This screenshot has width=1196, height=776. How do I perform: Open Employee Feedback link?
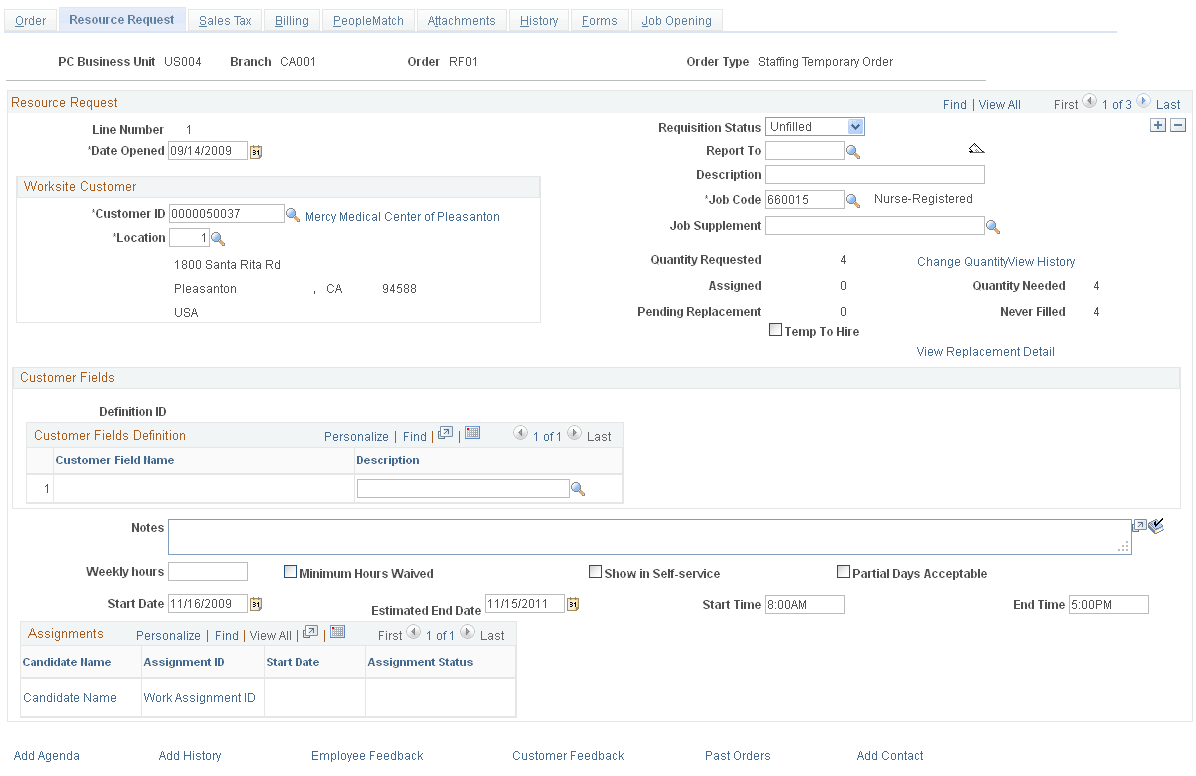(367, 755)
